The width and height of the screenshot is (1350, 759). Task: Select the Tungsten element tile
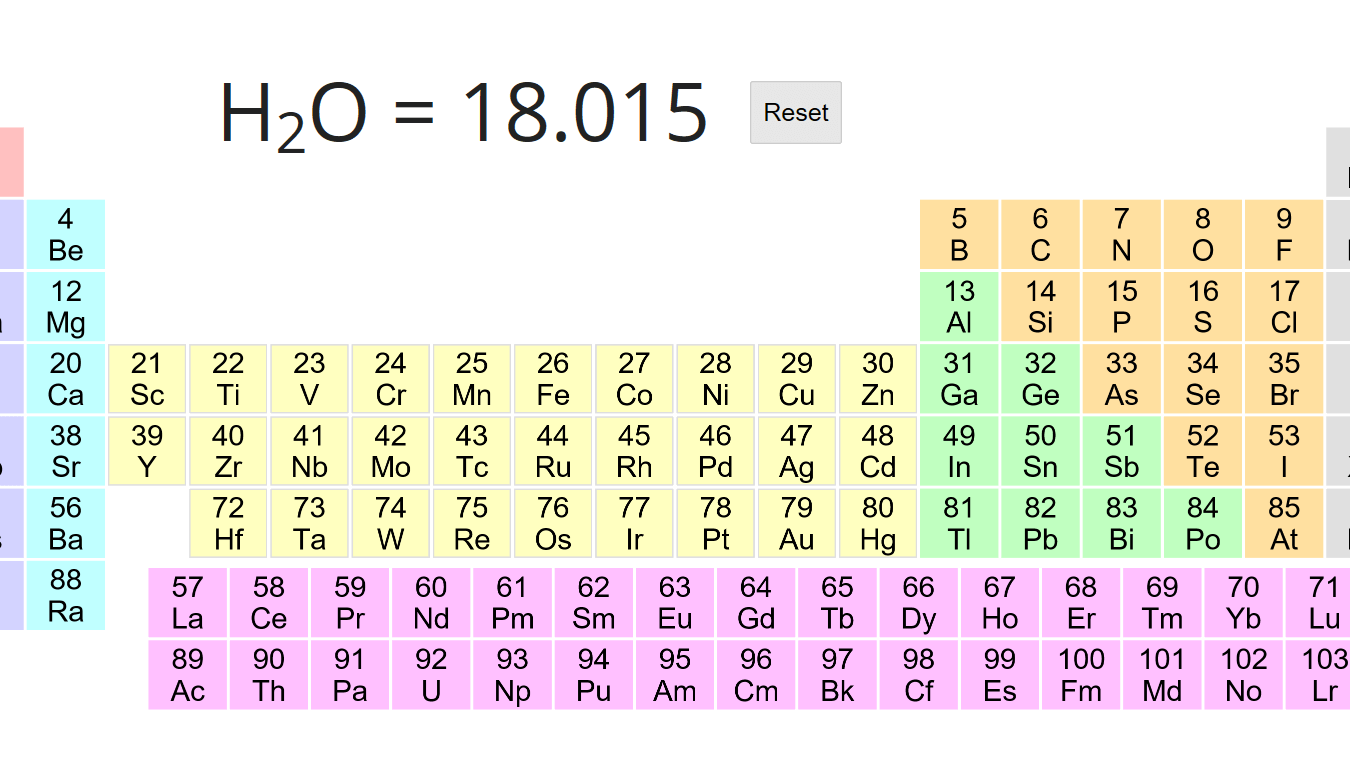[390, 523]
